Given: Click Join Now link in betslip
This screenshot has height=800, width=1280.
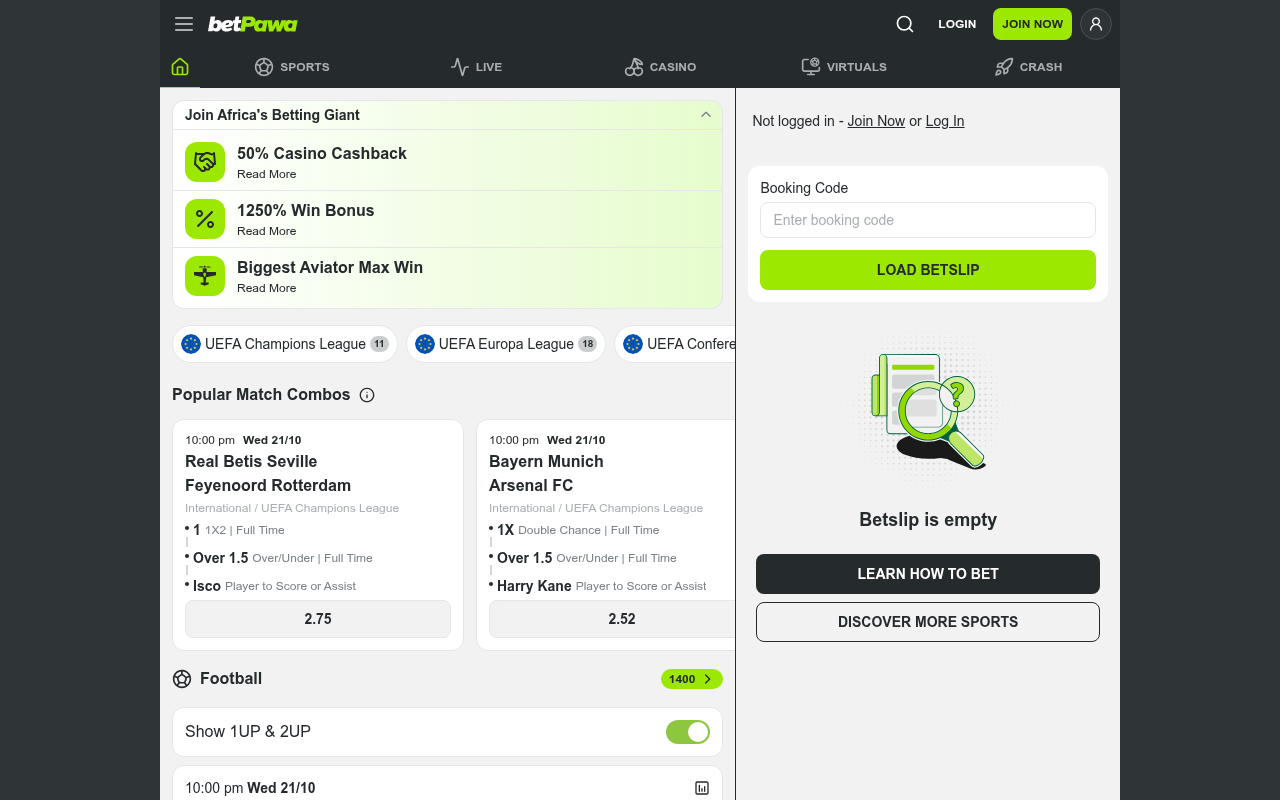Looking at the screenshot, I should click(x=876, y=121).
